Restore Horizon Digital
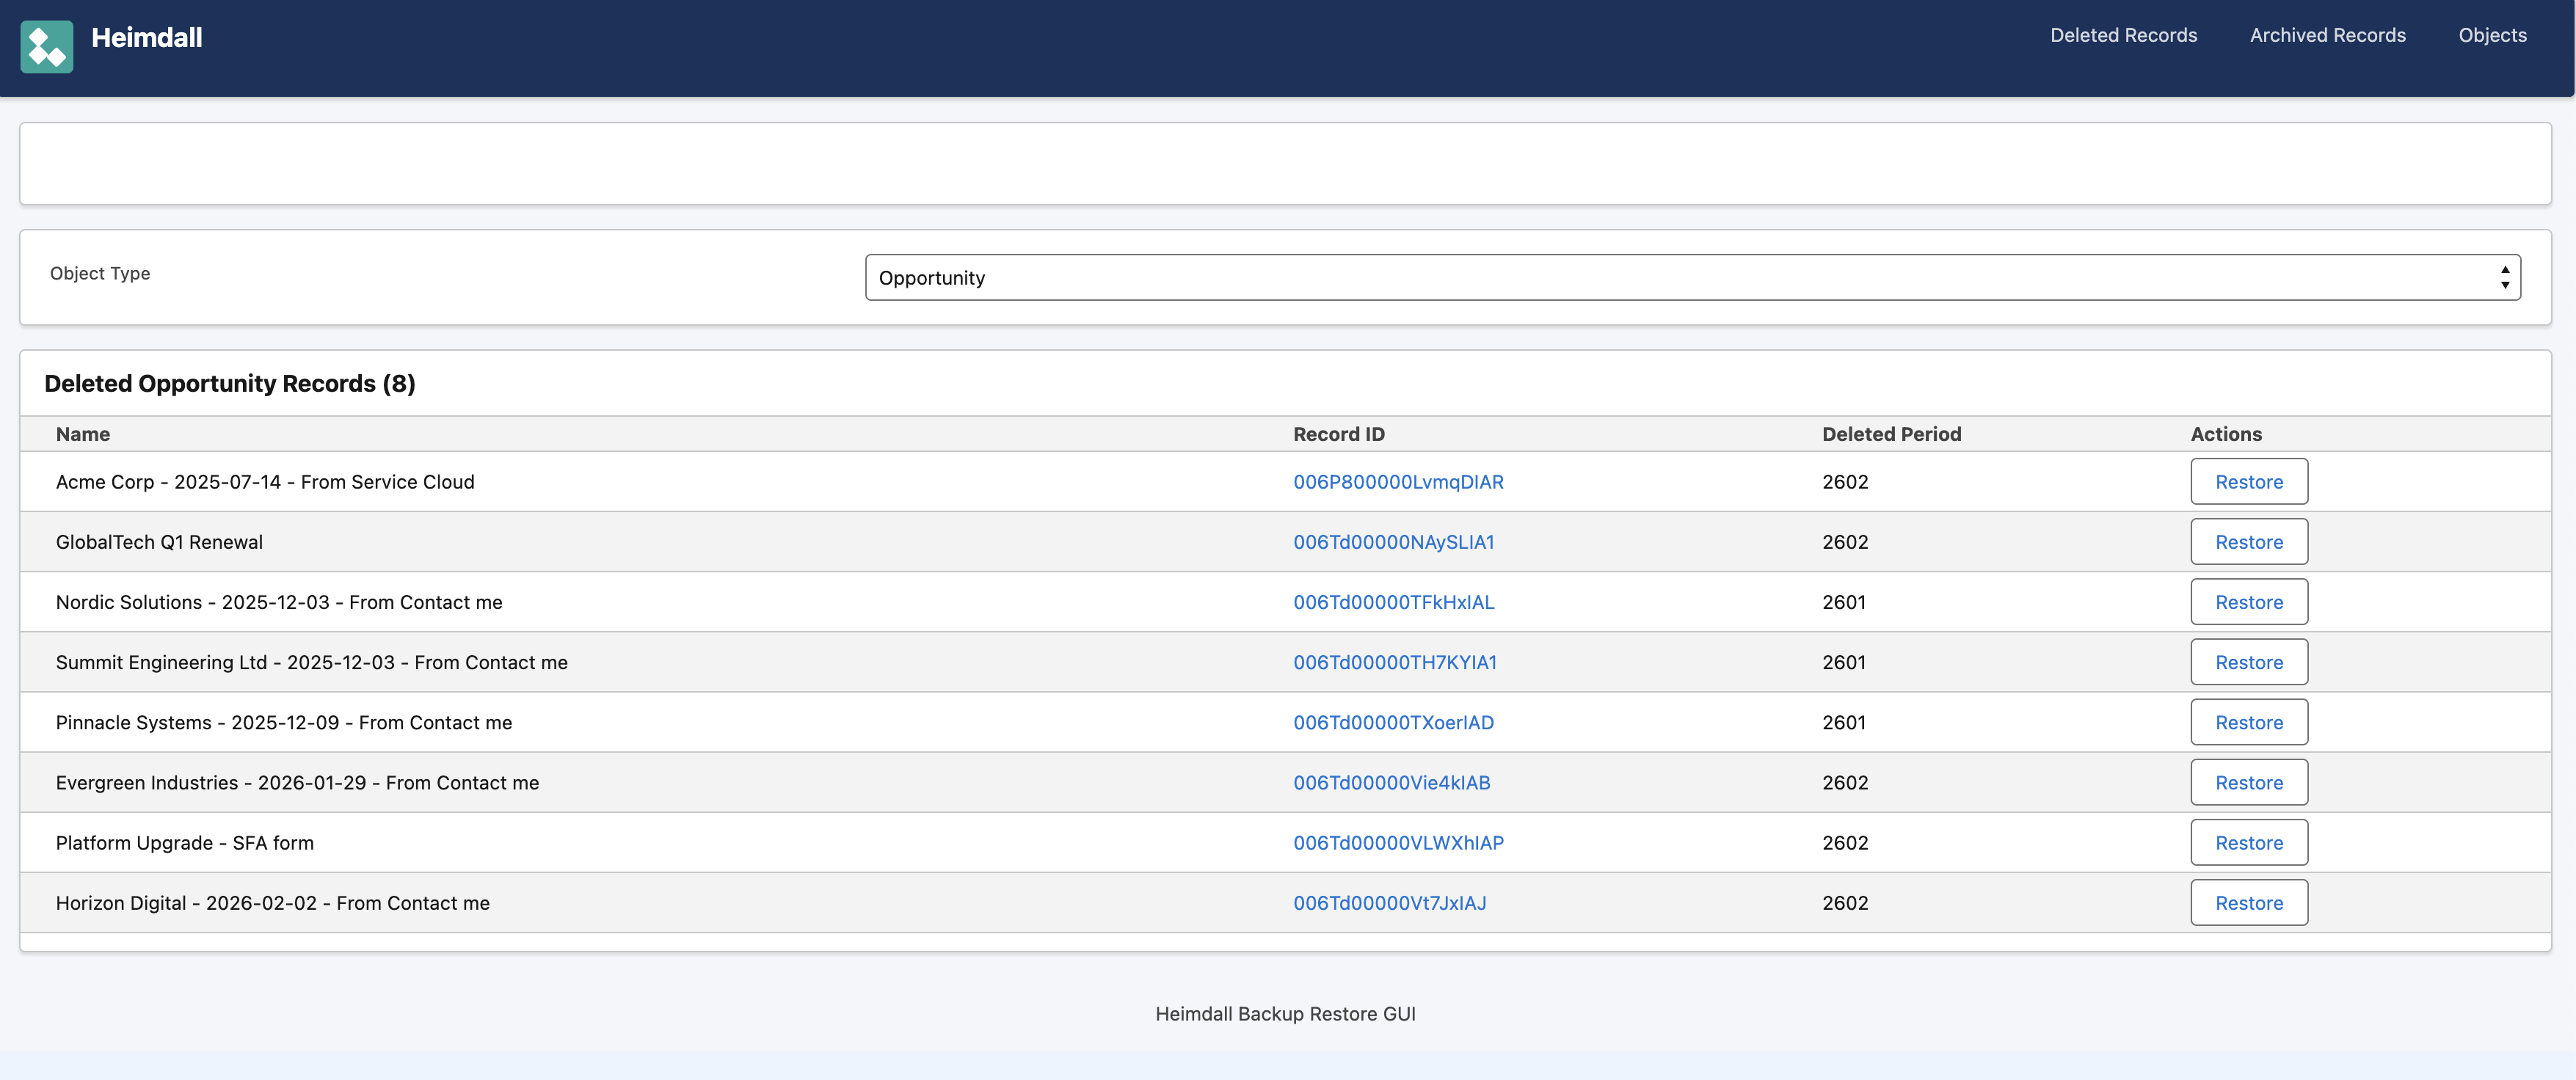The height and width of the screenshot is (1080, 2576). [2248, 902]
